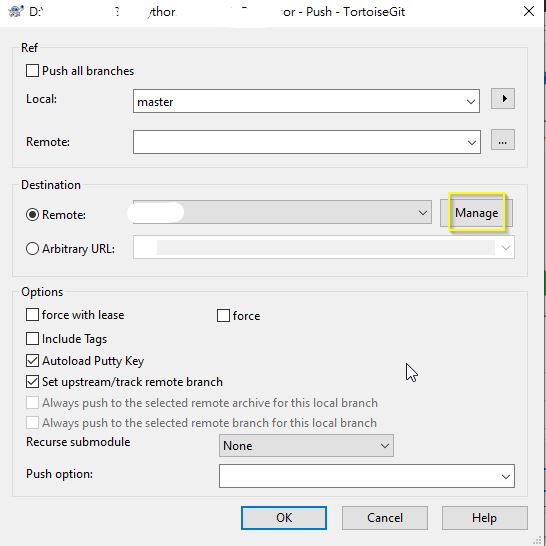This screenshot has height=546, width=546.
Task: Click the arrow button beside Local branch
Action: coord(502,99)
